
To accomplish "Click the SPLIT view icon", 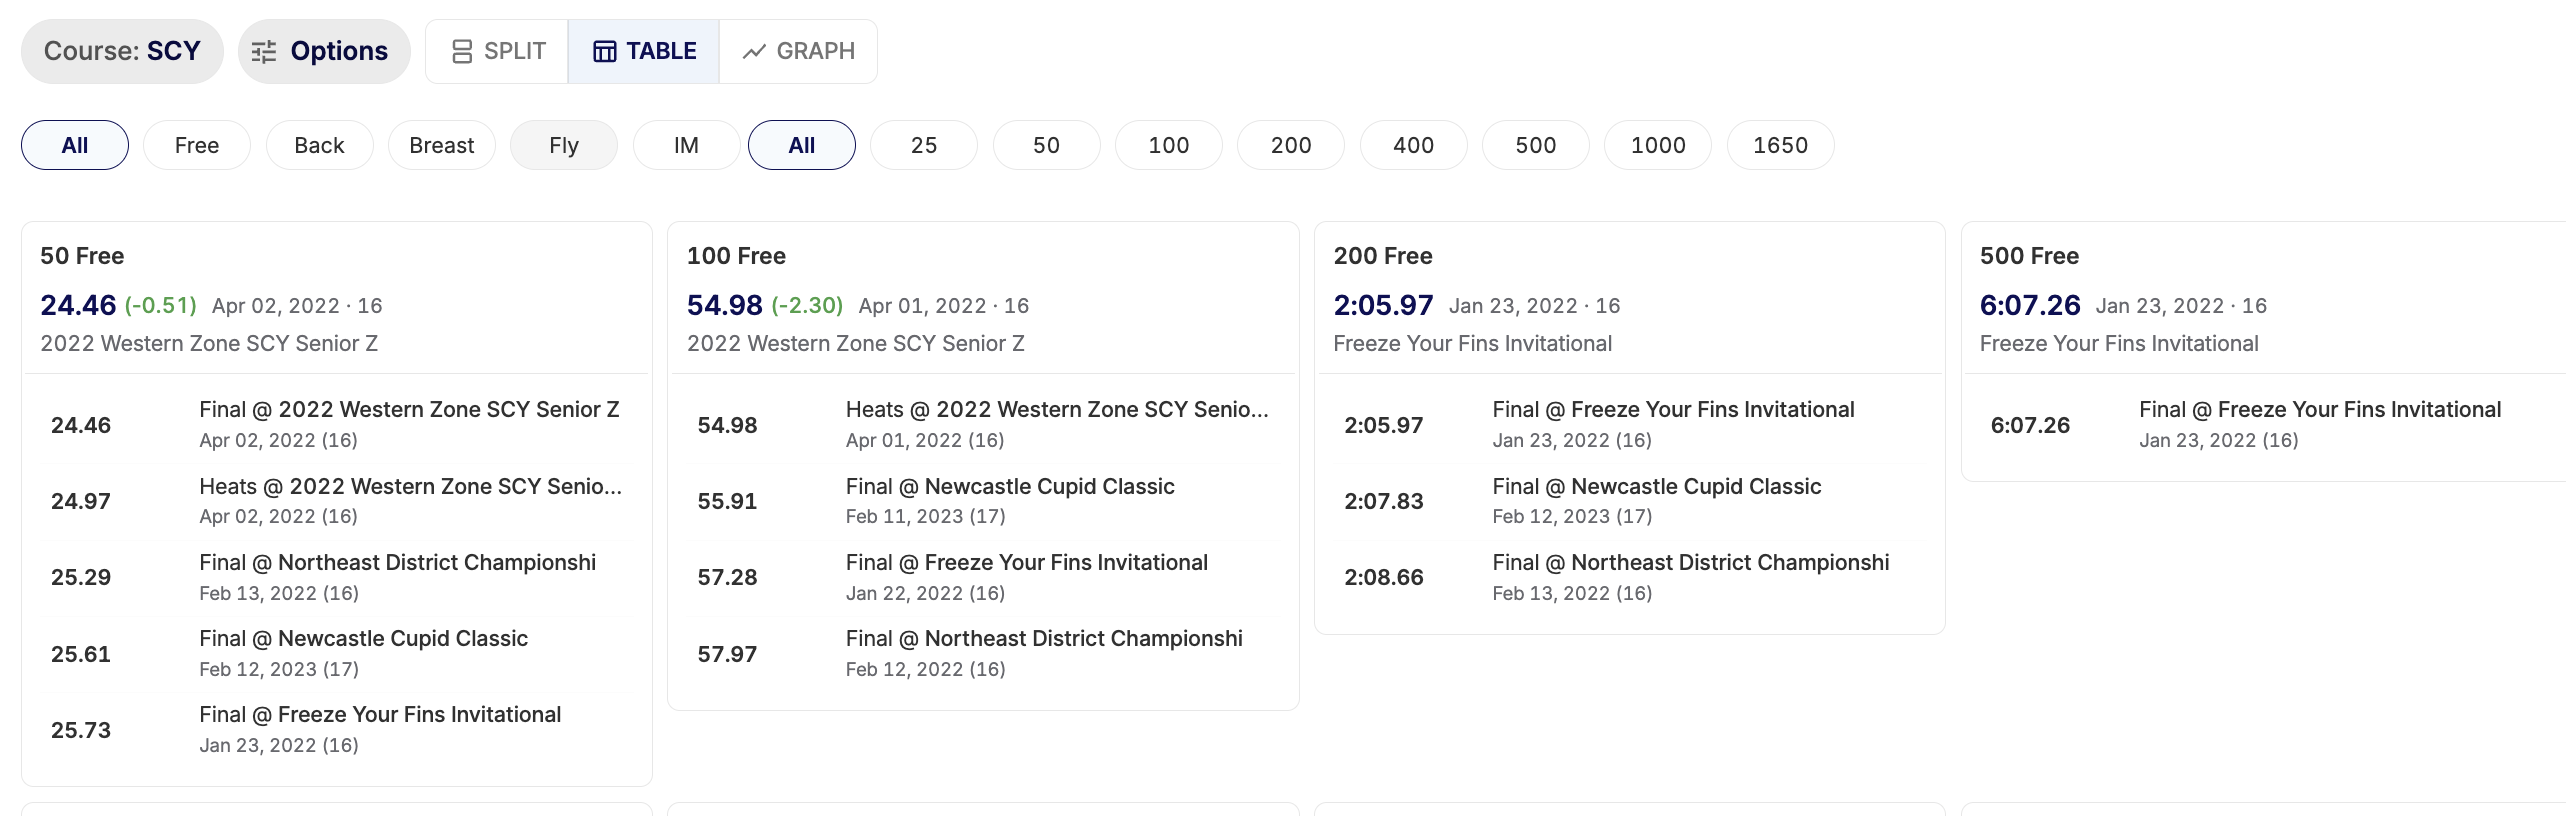I will click(x=462, y=52).
